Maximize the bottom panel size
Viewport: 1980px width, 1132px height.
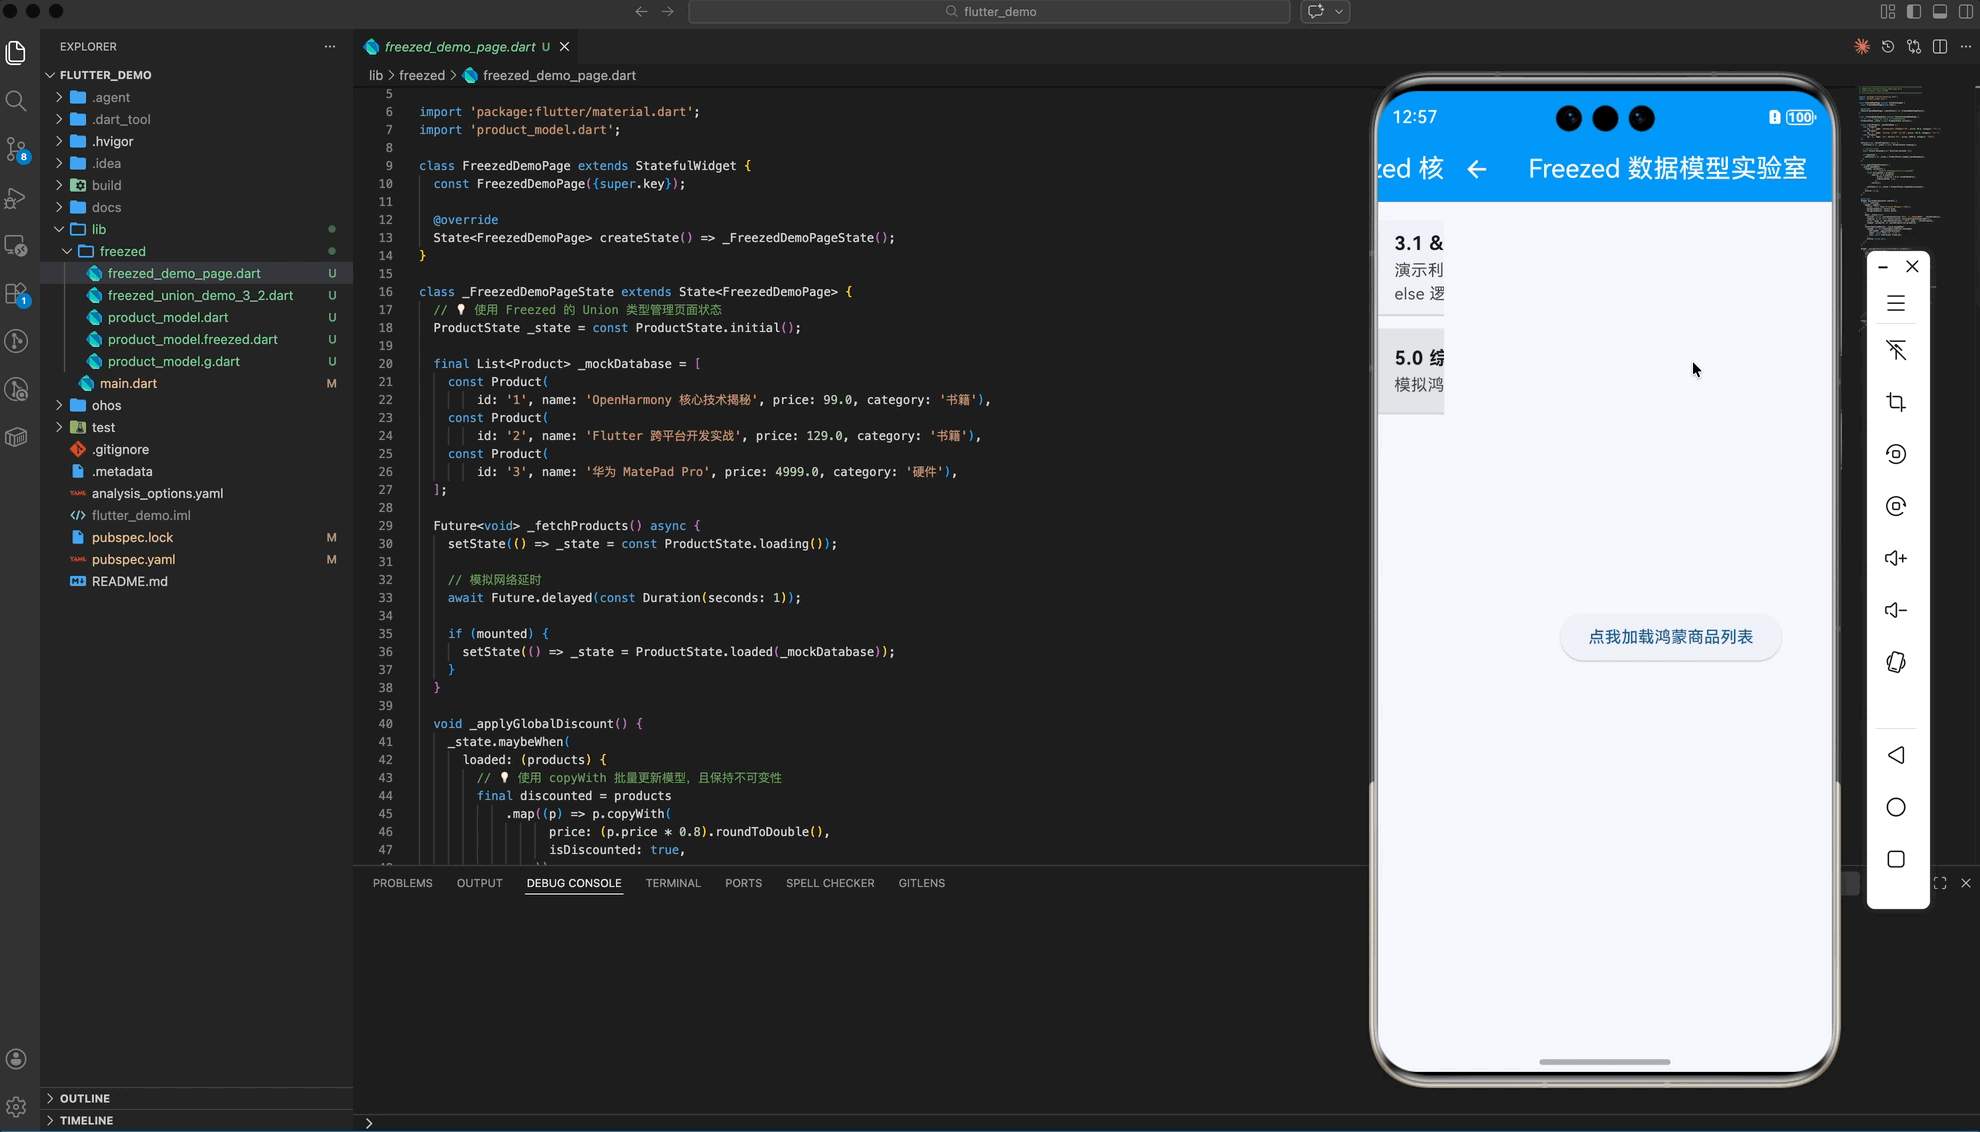pyautogui.click(x=1940, y=883)
